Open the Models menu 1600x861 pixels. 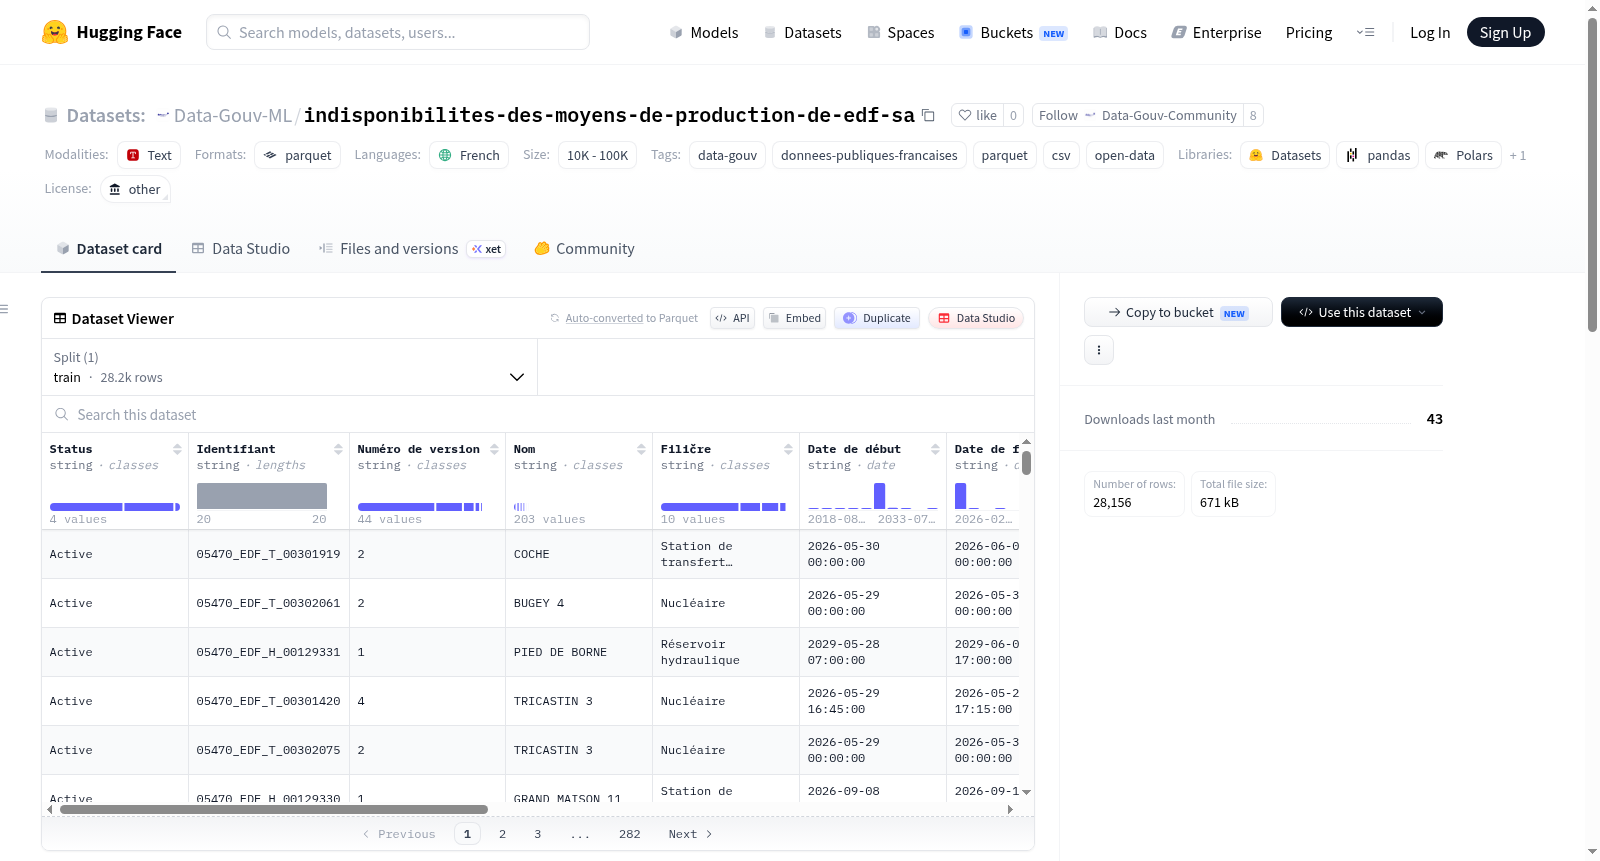click(x=704, y=32)
